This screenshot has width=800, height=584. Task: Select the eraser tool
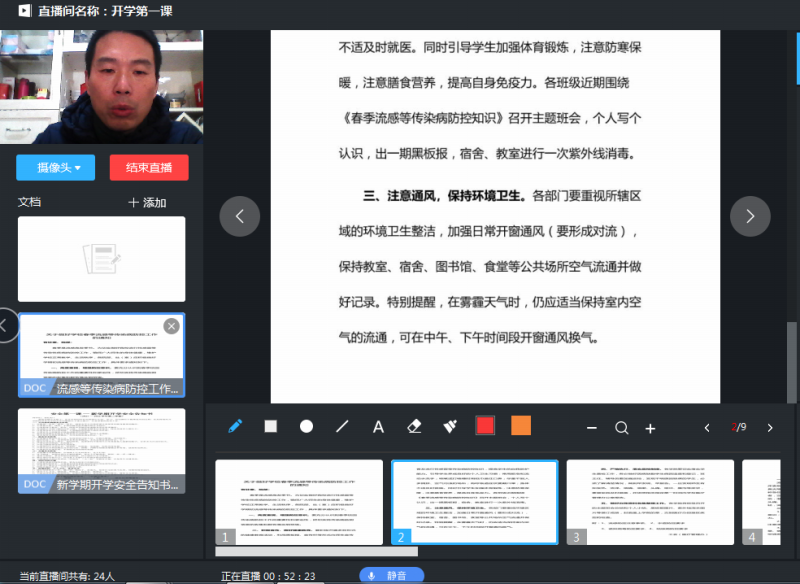pyautogui.click(x=414, y=426)
